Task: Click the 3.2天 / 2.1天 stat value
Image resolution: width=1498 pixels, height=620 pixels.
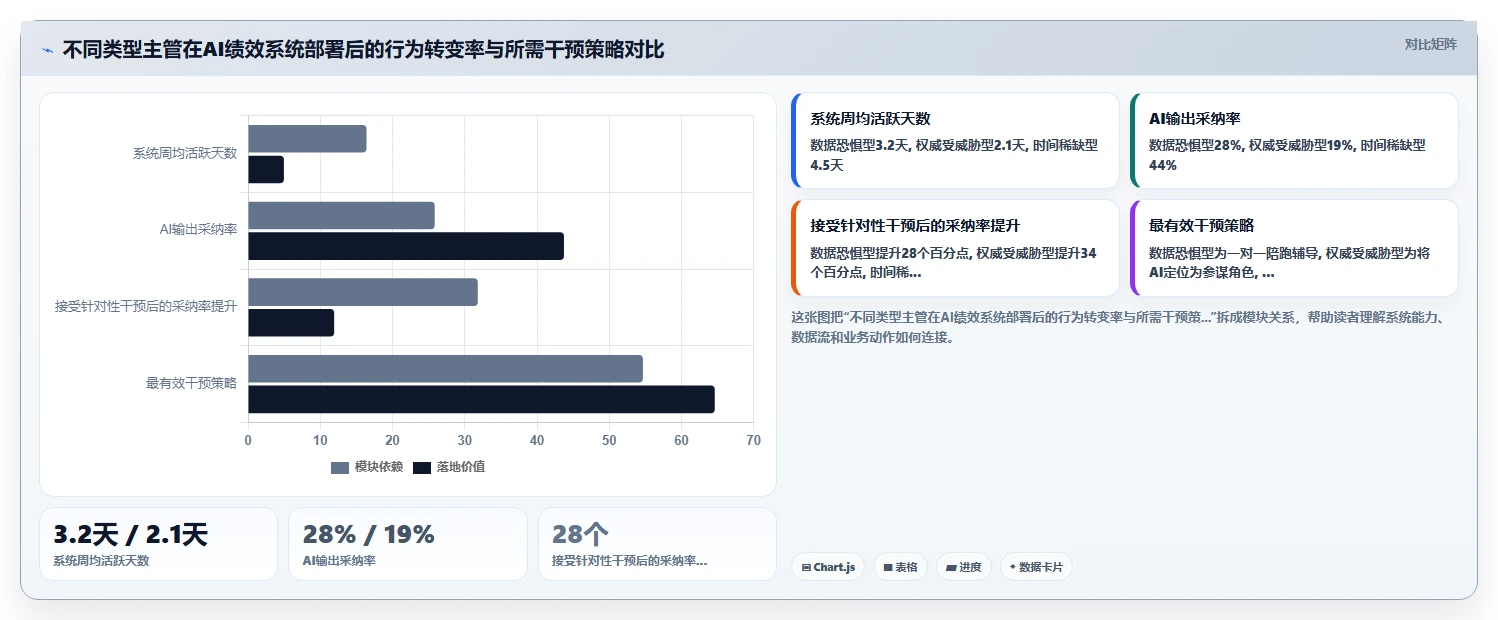Action: (x=130, y=535)
